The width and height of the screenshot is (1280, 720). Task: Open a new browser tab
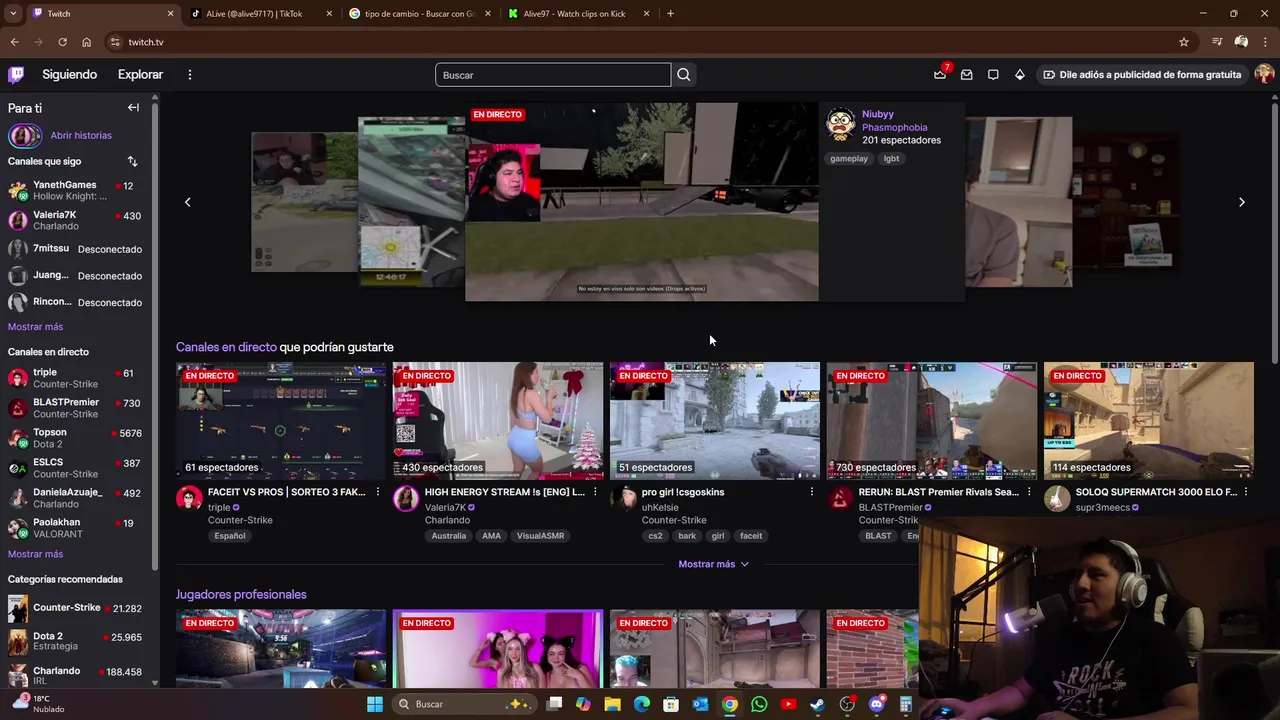pos(670,13)
